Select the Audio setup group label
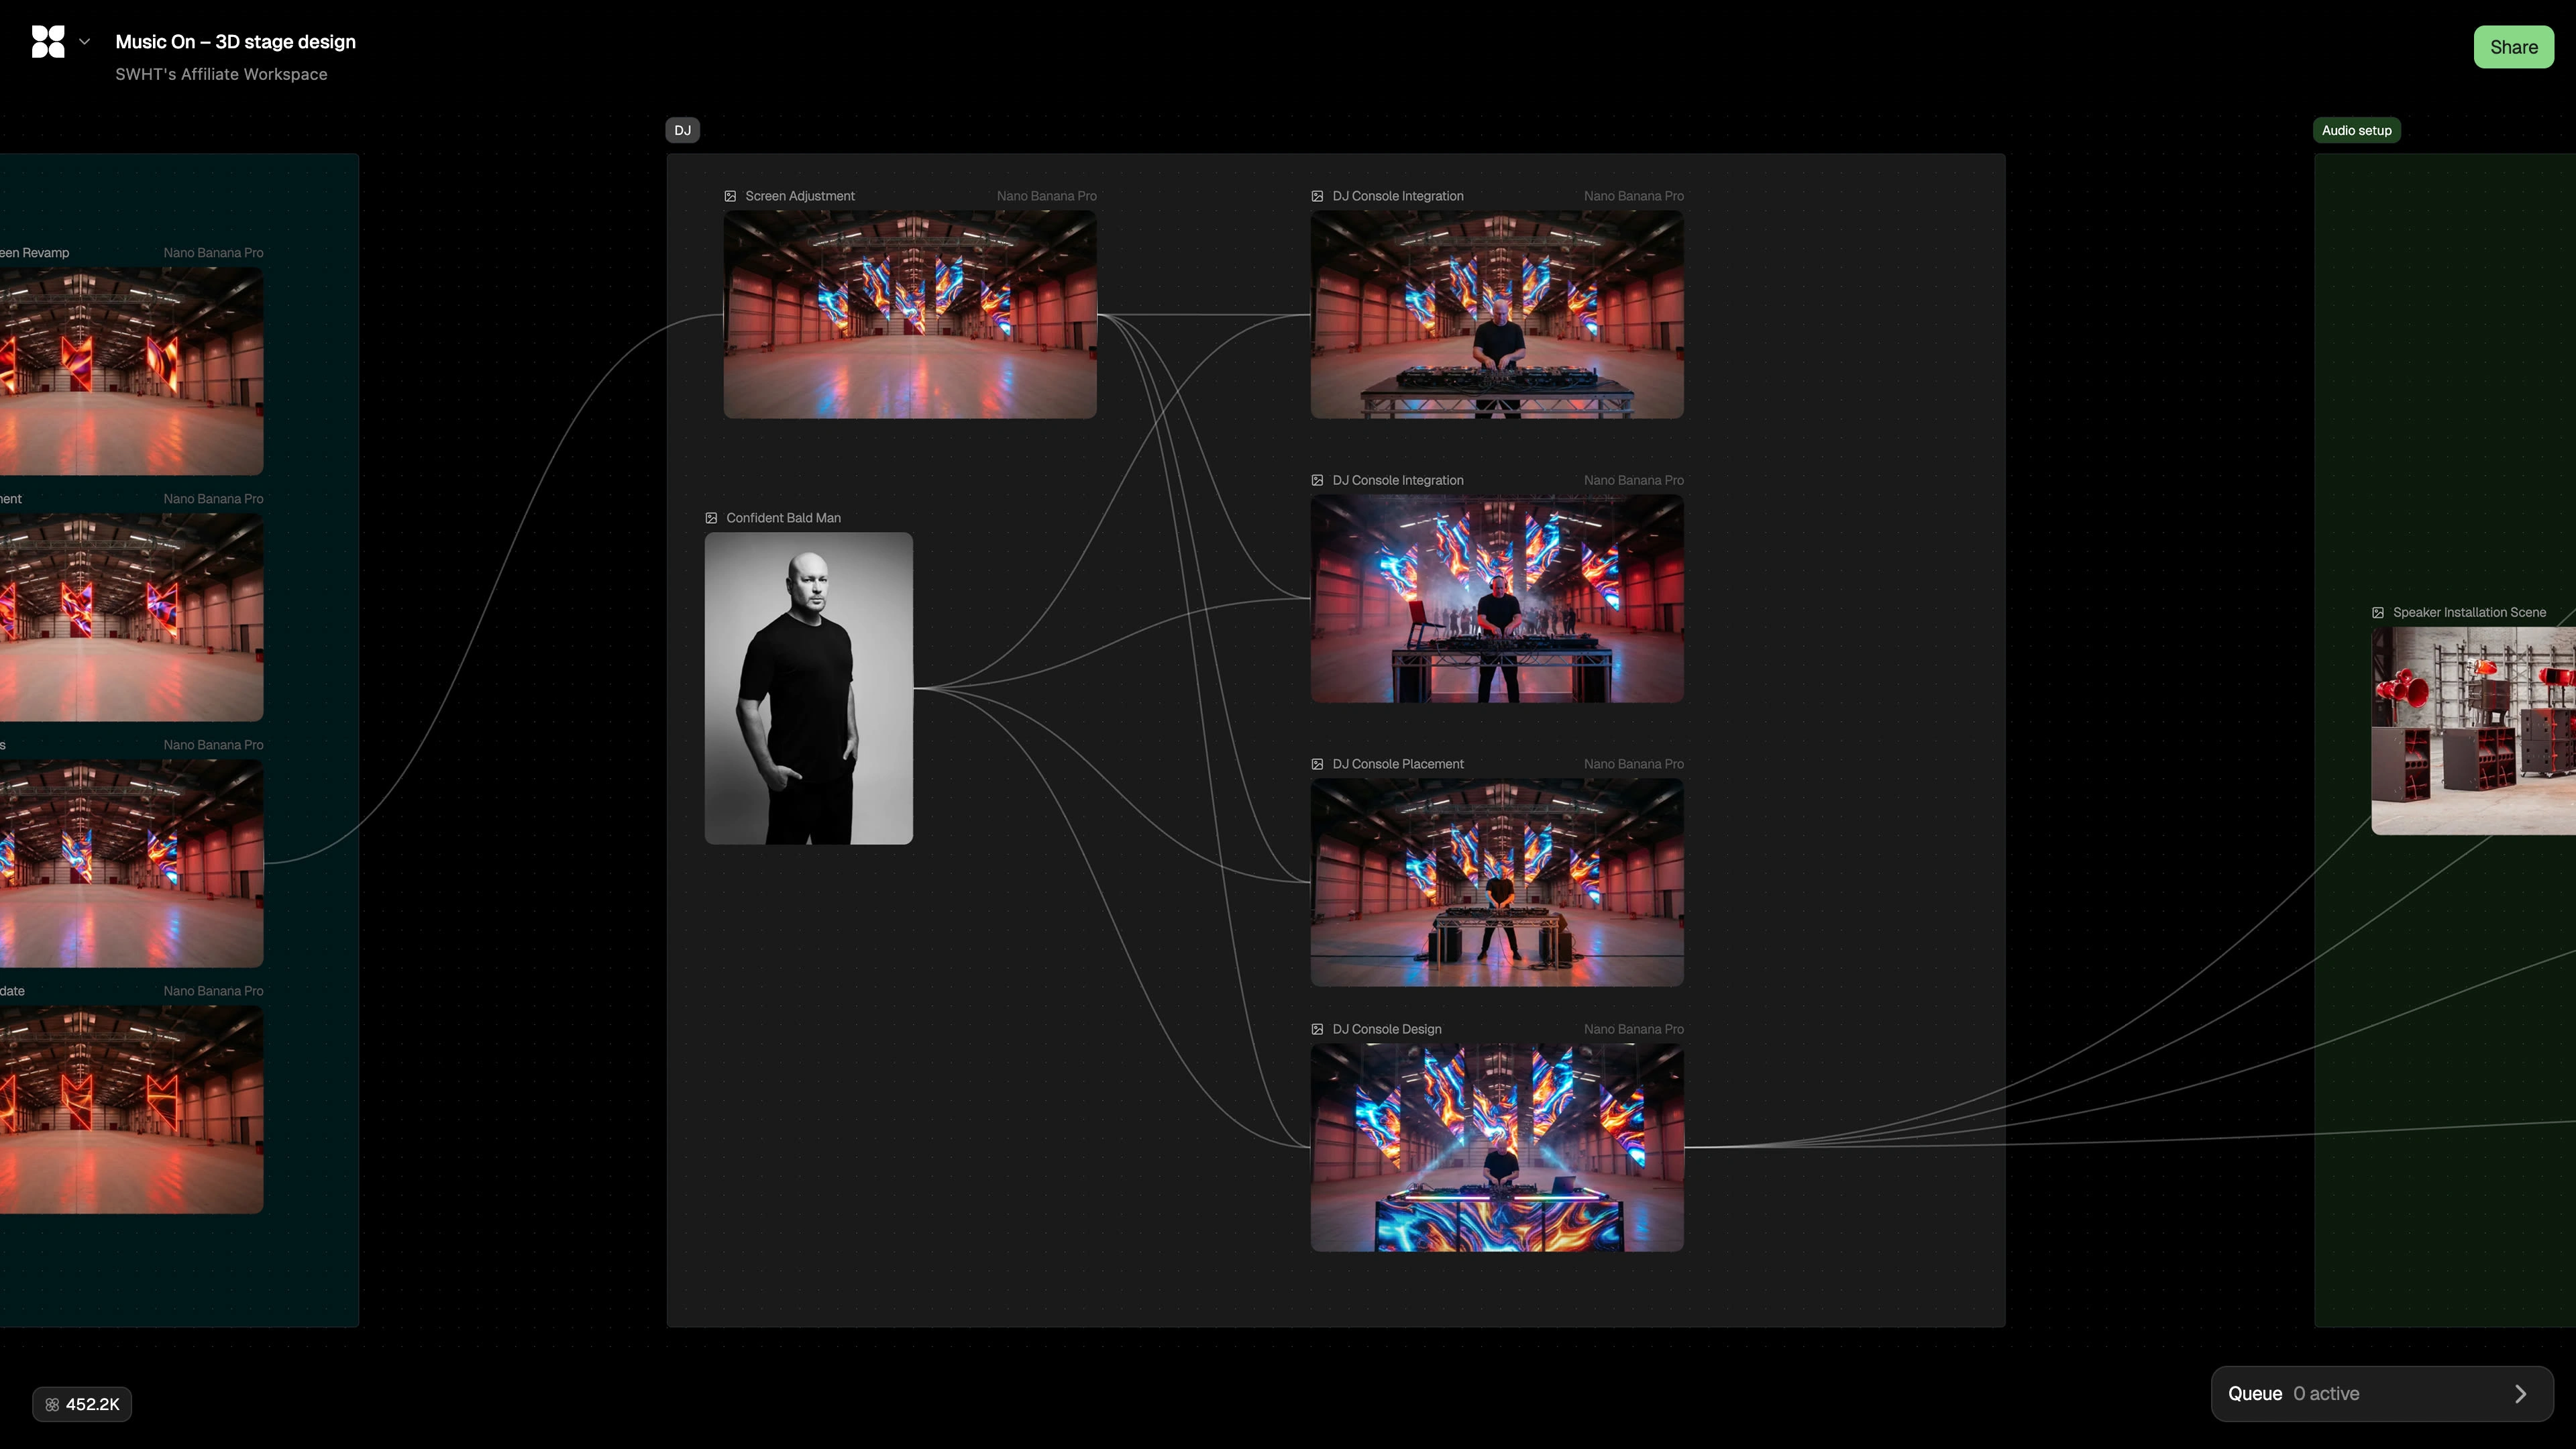Screen dimensions: 2576x1449 (2356, 131)
